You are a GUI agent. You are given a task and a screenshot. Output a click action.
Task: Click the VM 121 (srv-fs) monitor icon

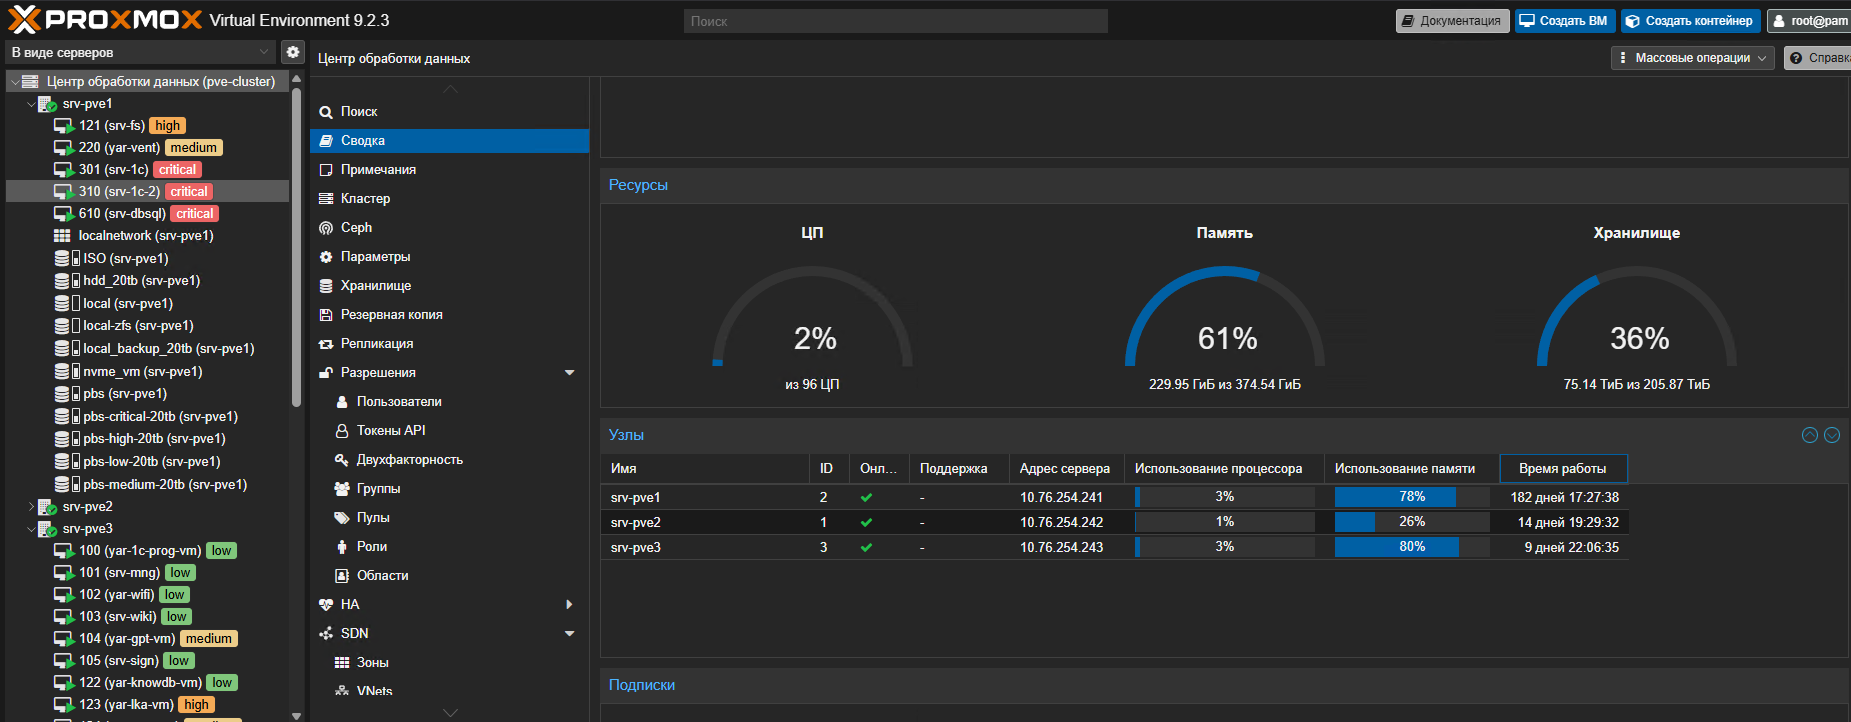coord(64,126)
